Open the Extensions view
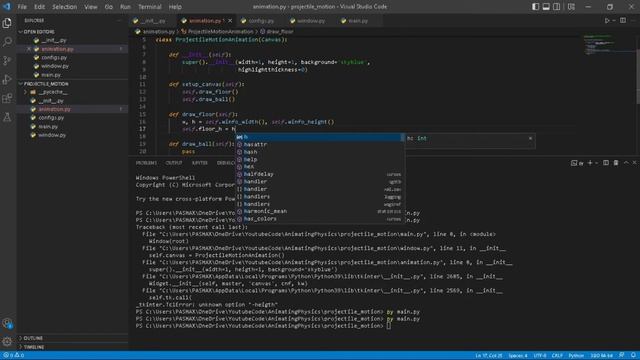The width and height of the screenshot is (640, 360). pyautogui.click(x=7, y=98)
